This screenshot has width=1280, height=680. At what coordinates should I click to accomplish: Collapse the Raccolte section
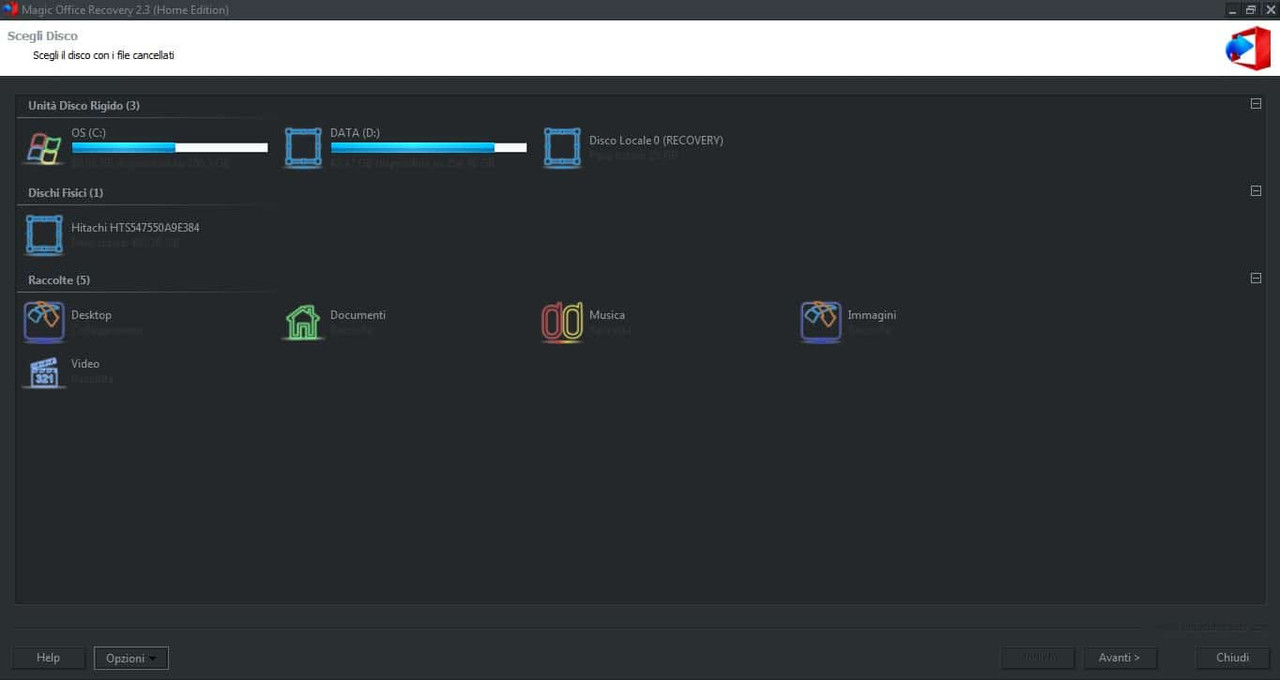pyautogui.click(x=1256, y=278)
